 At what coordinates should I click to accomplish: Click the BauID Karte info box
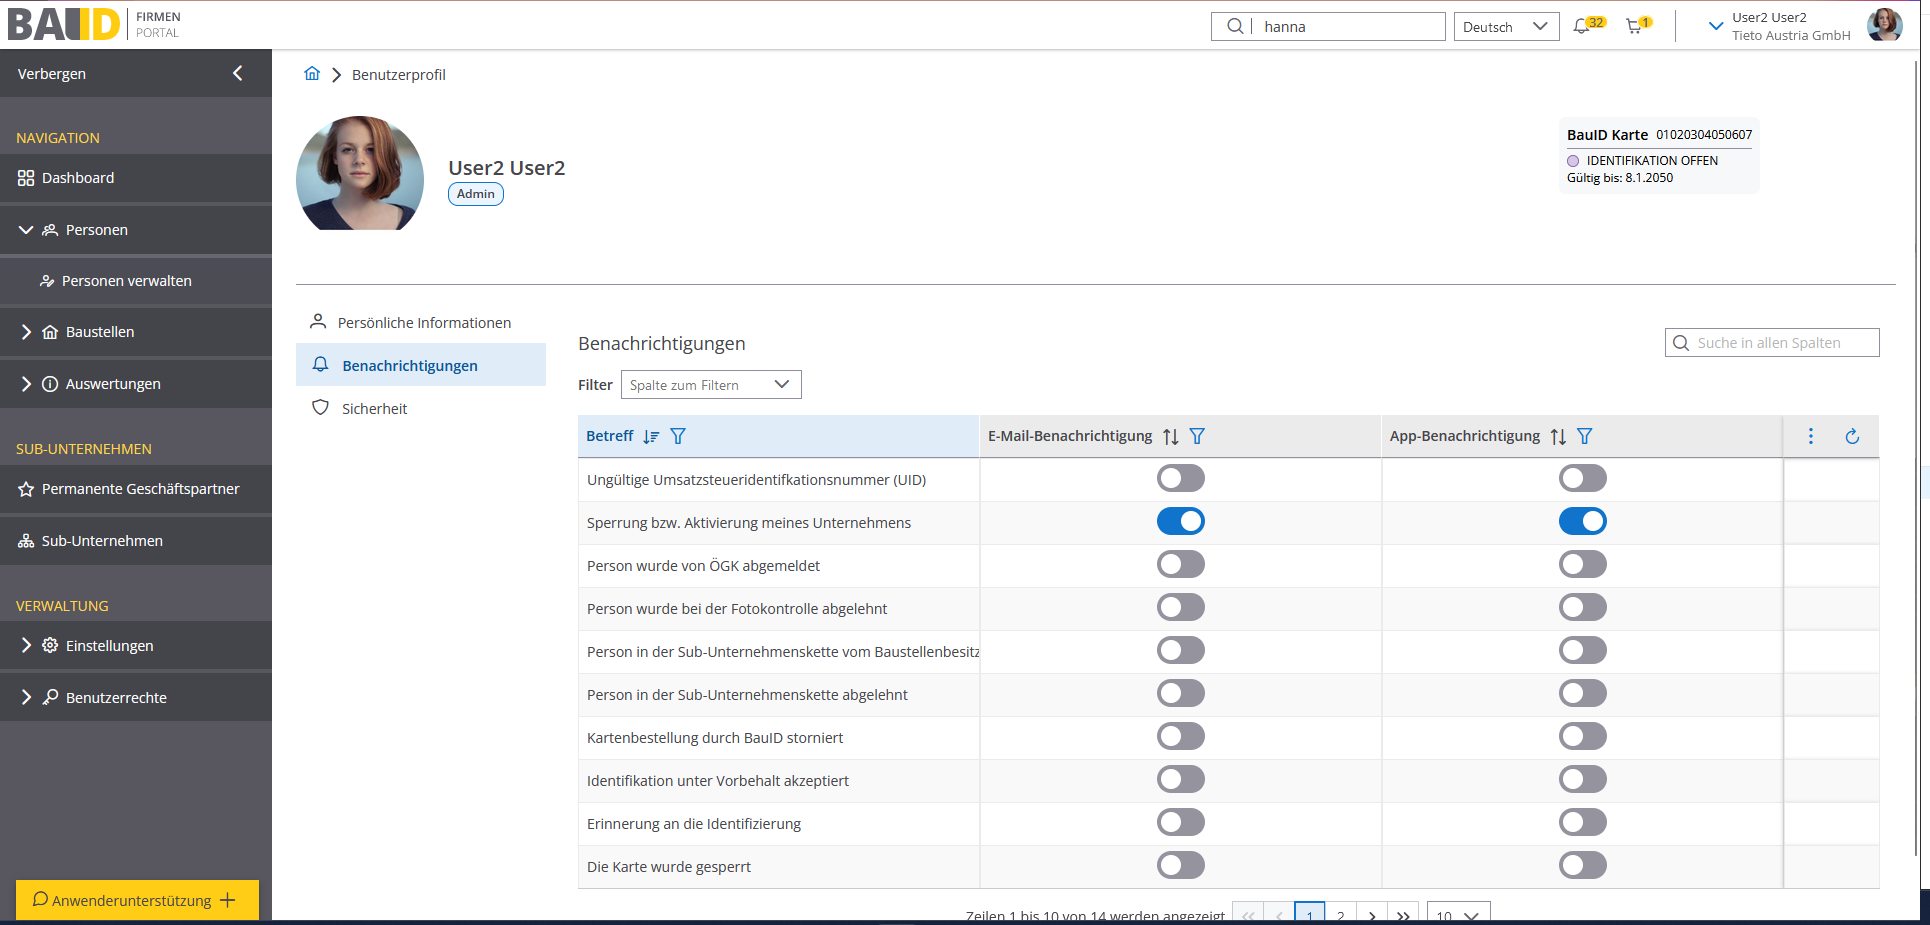(x=1659, y=156)
